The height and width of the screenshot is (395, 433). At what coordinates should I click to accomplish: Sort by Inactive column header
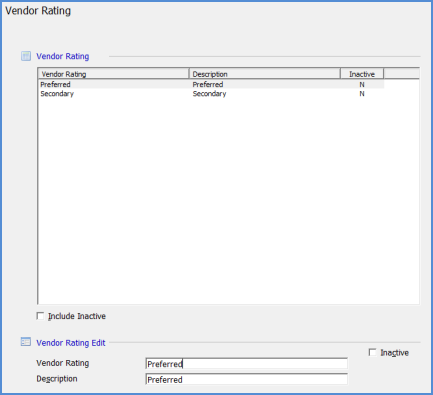(362, 74)
